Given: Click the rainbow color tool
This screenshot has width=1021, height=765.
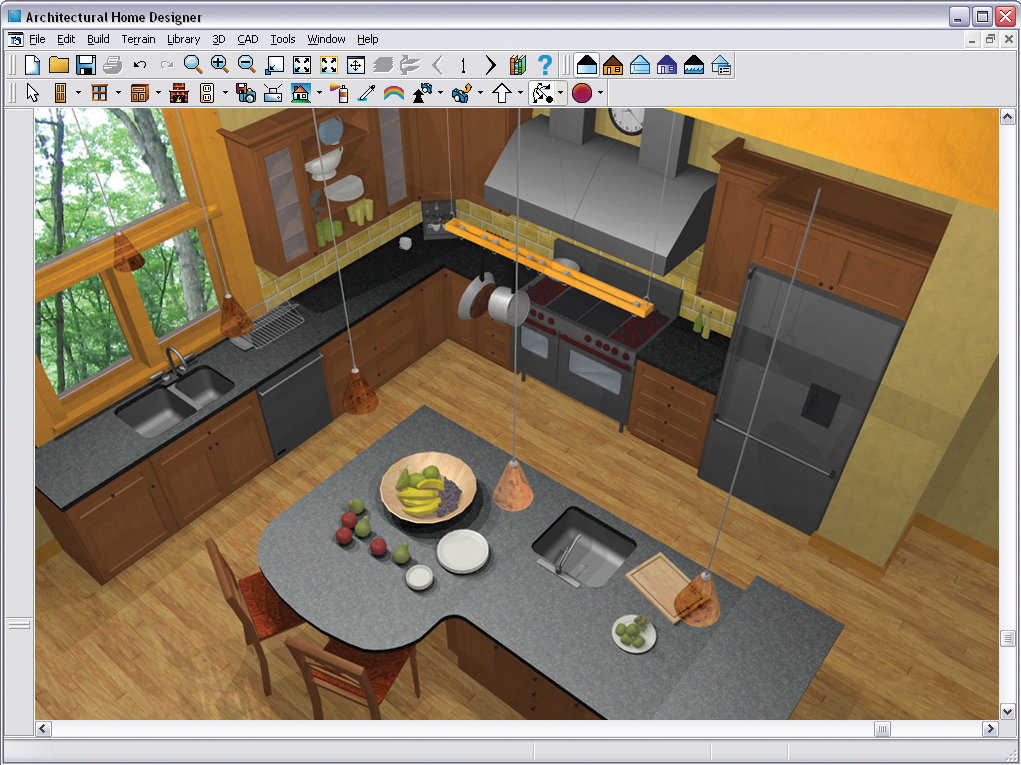Looking at the screenshot, I should point(394,93).
